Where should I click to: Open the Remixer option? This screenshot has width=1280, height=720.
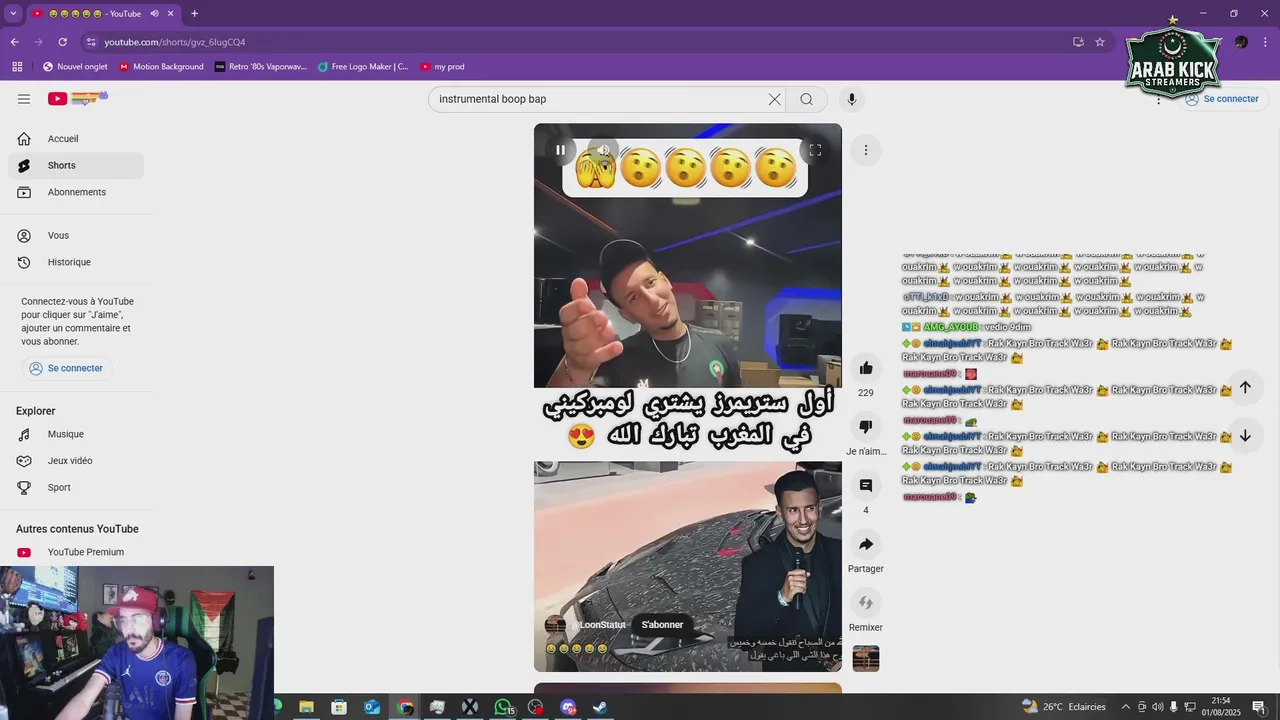tap(866, 603)
